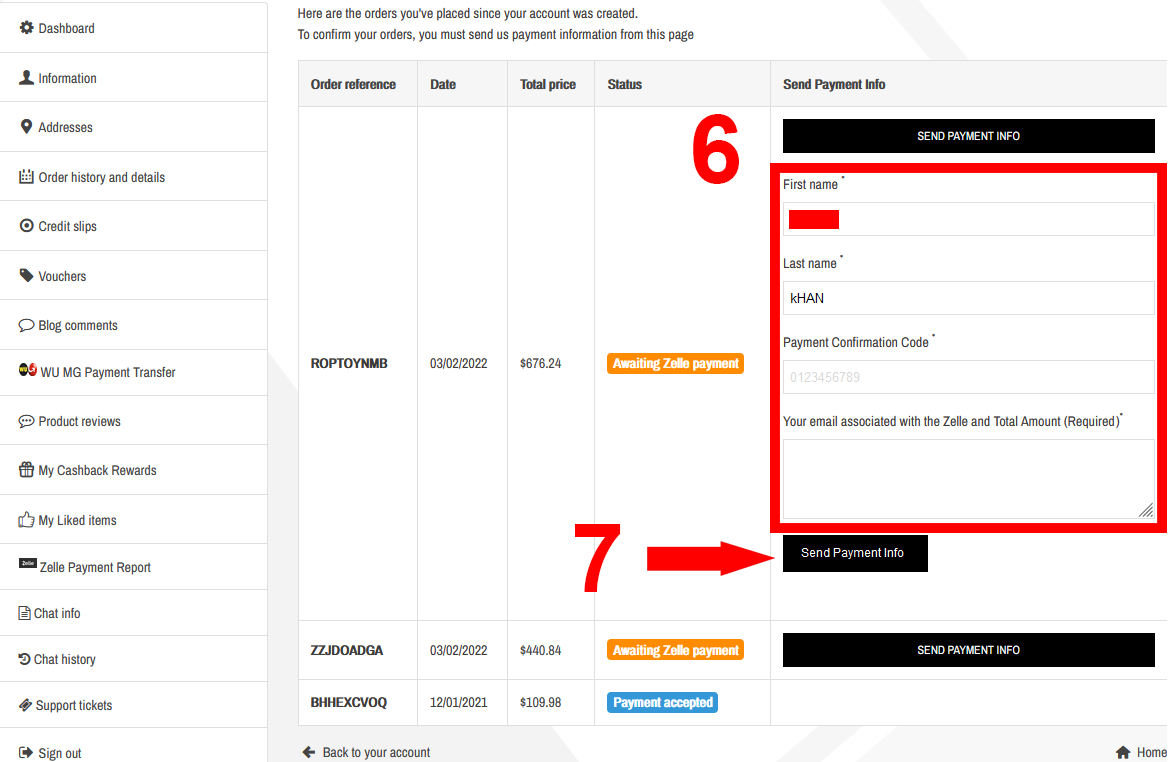The image size is (1171, 762).
Task: Click the My Cashback Rewards gift icon
Action: pyautogui.click(x=27, y=470)
